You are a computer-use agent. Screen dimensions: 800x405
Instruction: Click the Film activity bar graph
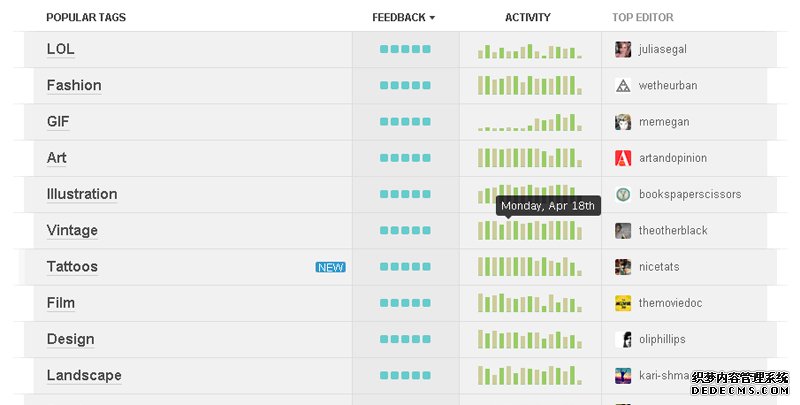point(530,303)
